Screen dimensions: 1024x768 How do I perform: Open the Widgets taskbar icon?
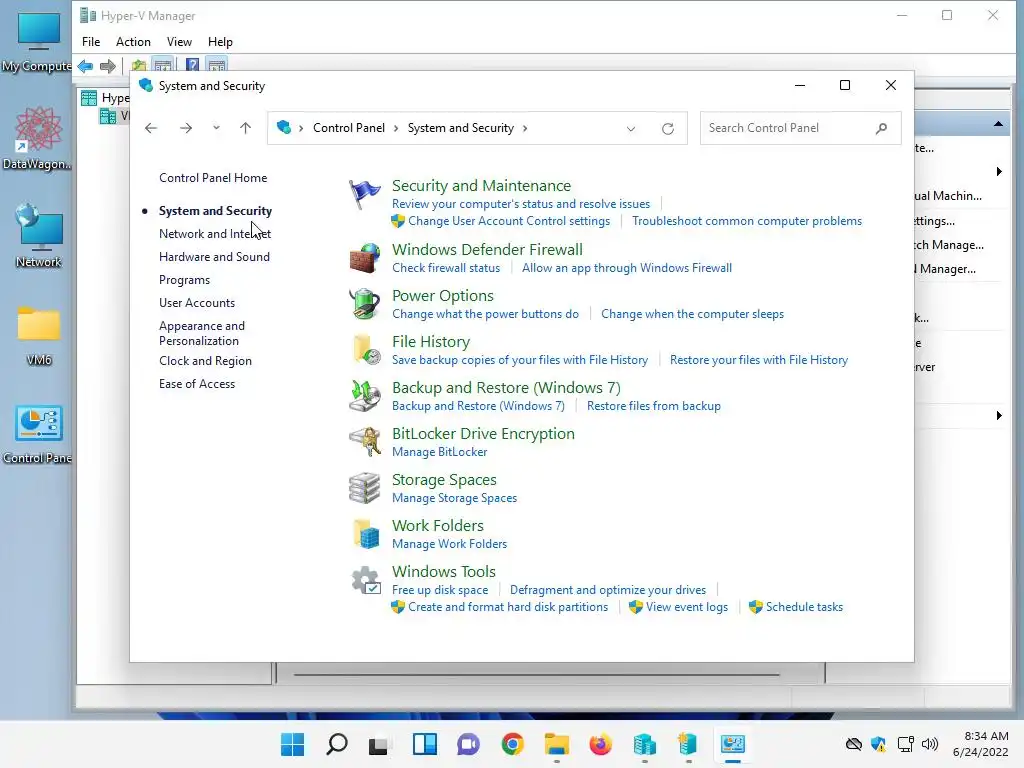click(x=424, y=744)
